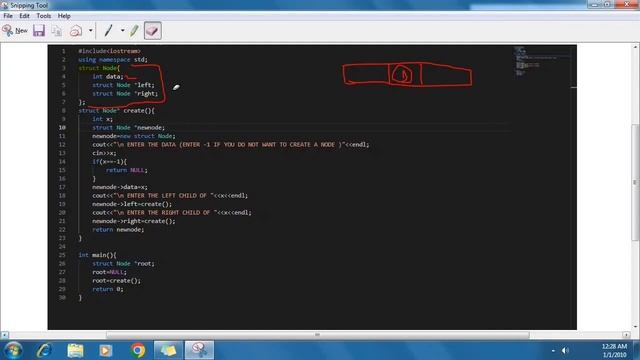The height and width of the screenshot is (360, 640).
Task: Open the Help menu
Action: pos(64,16)
